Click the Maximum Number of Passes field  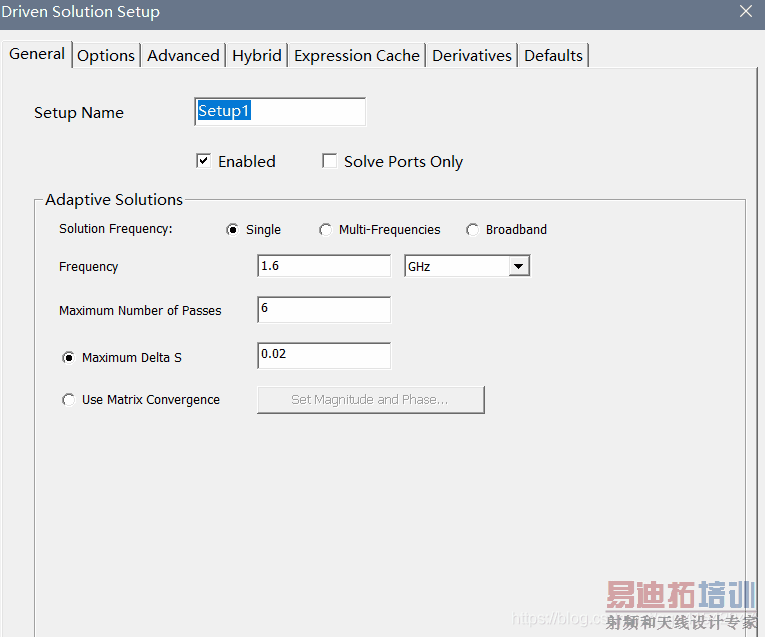[x=323, y=310]
